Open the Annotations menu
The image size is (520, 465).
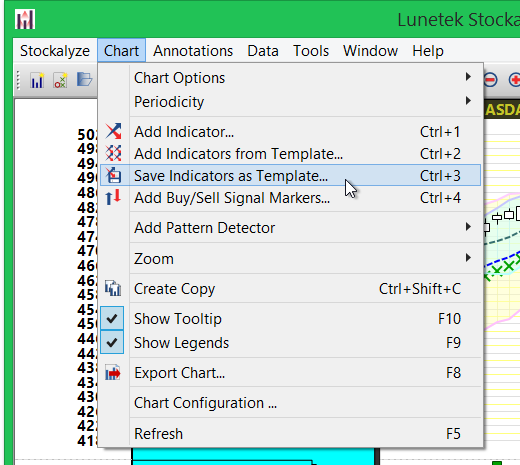(193, 51)
